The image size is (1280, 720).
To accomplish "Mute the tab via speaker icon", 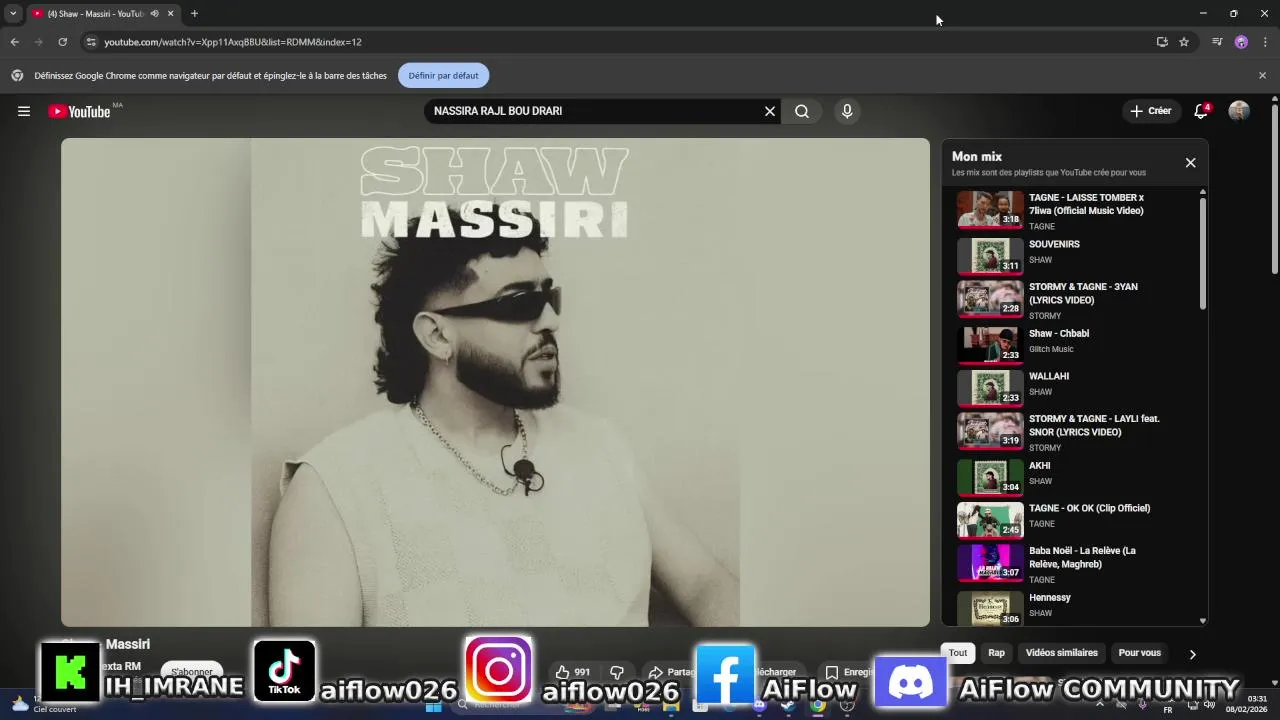I will [x=154, y=13].
